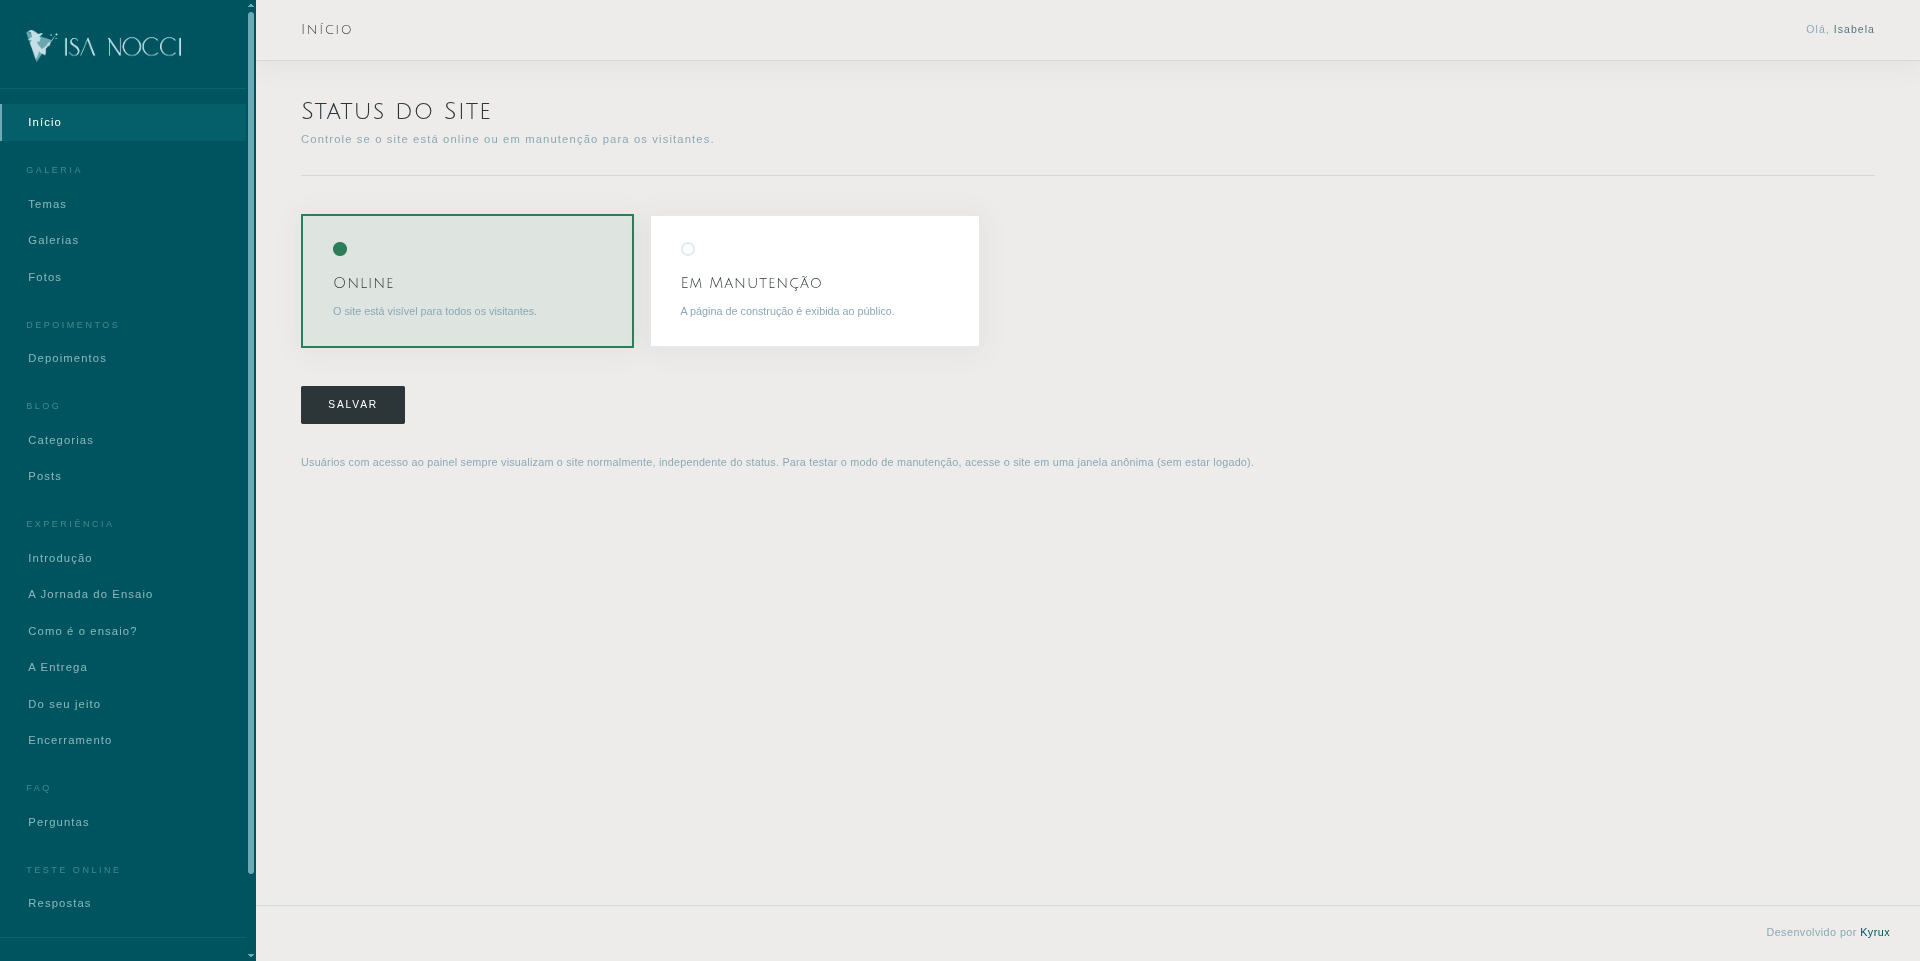Click text 'A página de construção é exibida ao público.'
This screenshot has height=961, width=1920.
[788, 311]
